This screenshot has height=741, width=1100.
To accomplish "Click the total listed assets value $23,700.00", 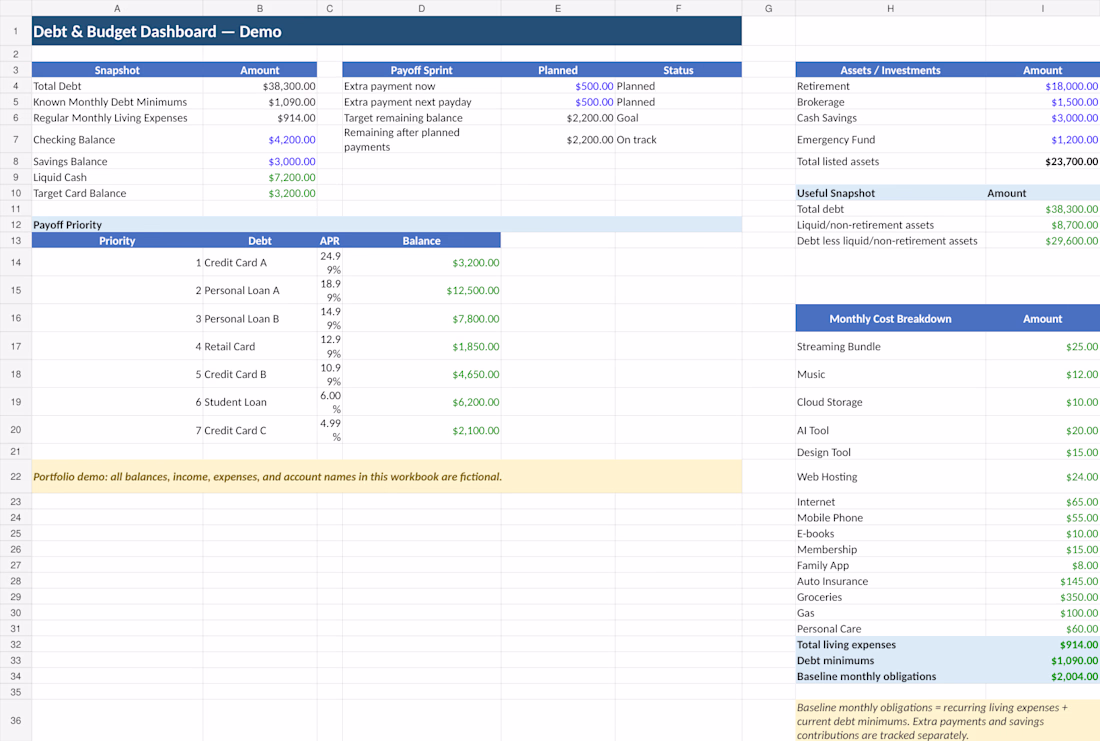I will (x=1071, y=161).
